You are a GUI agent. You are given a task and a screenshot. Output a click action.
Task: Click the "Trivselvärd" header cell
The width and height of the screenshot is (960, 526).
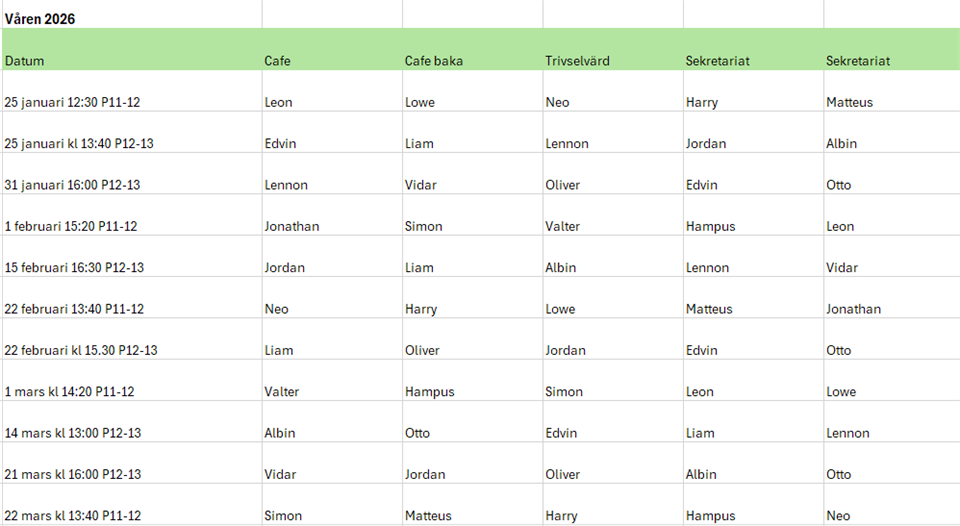click(577, 61)
